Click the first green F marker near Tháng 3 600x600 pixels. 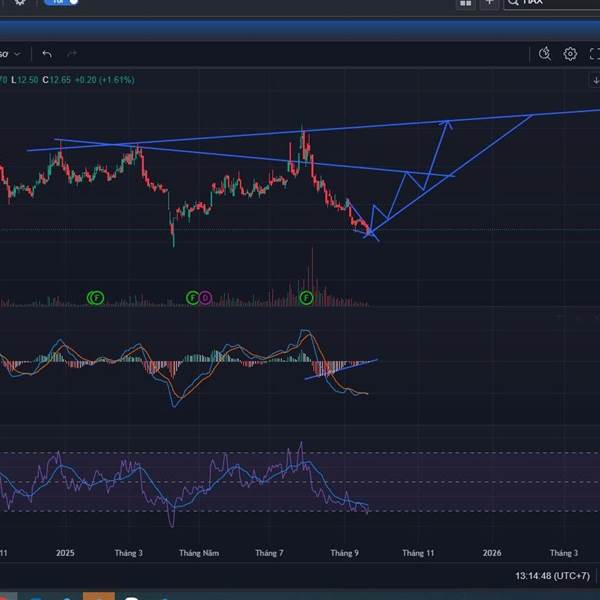tap(96, 297)
